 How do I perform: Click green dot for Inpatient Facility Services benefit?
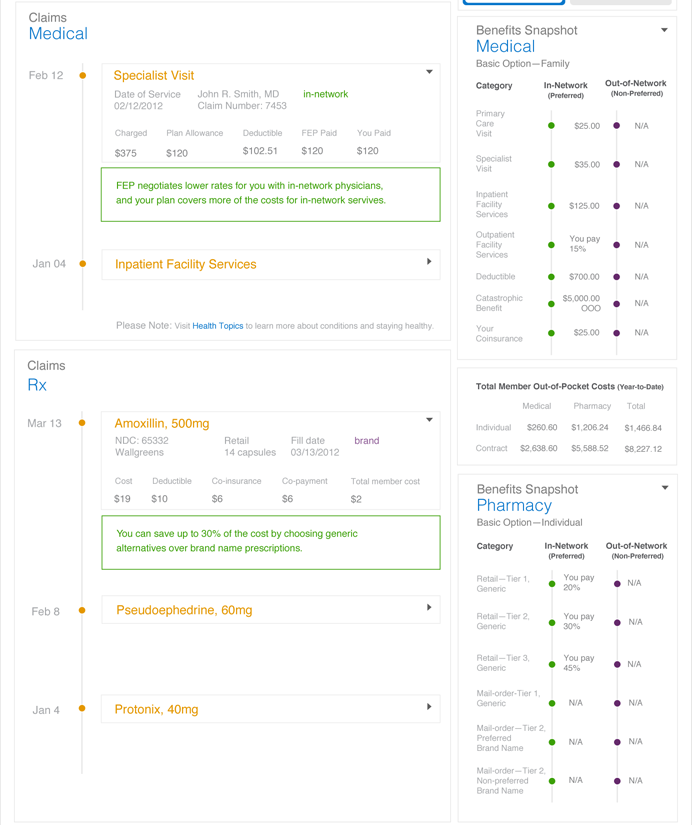point(551,206)
